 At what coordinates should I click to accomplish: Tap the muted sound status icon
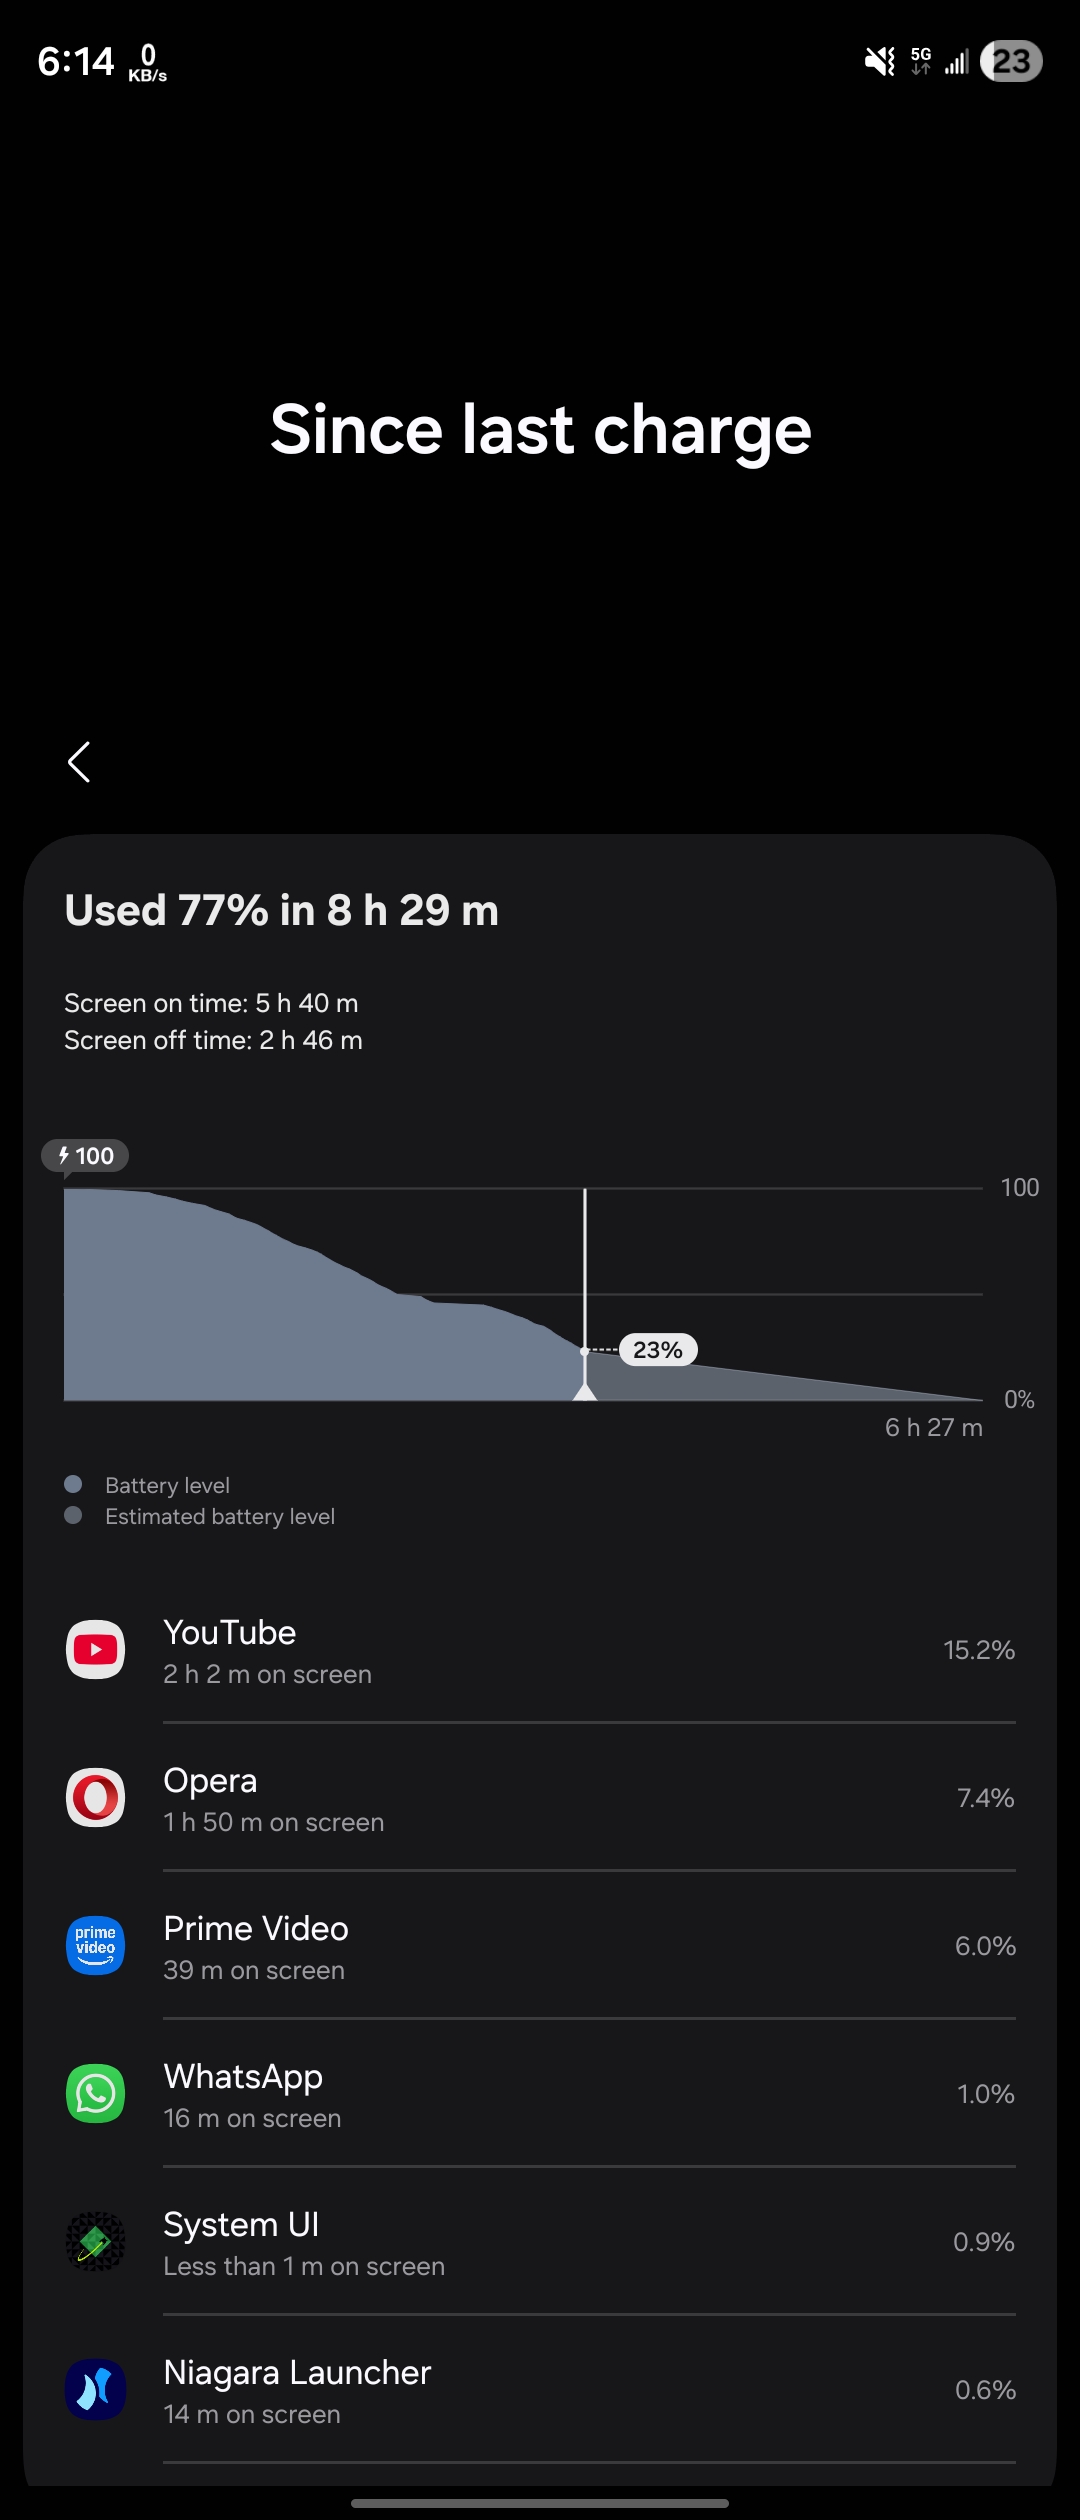(880, 62)
